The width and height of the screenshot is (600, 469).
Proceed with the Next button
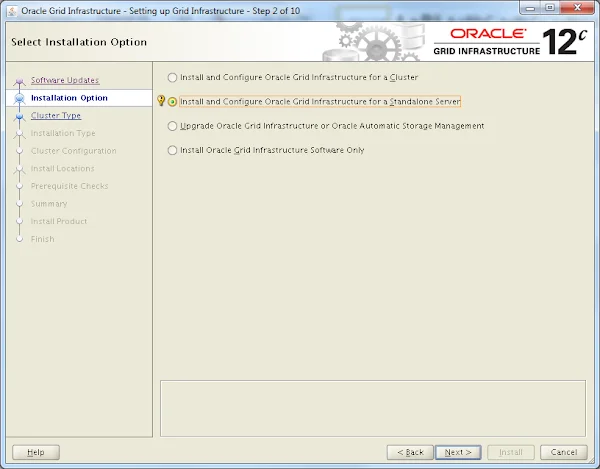tap(458, 452)
